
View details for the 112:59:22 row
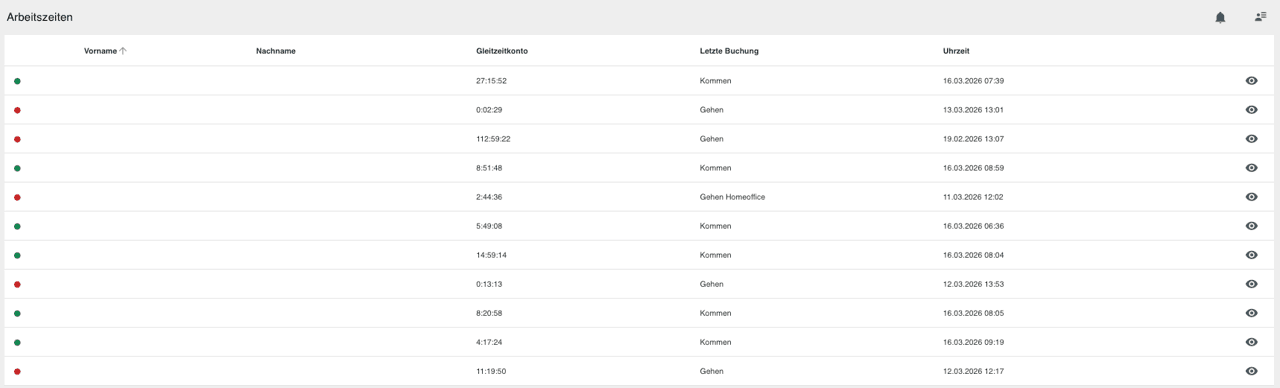click(x=1251, y=139)
